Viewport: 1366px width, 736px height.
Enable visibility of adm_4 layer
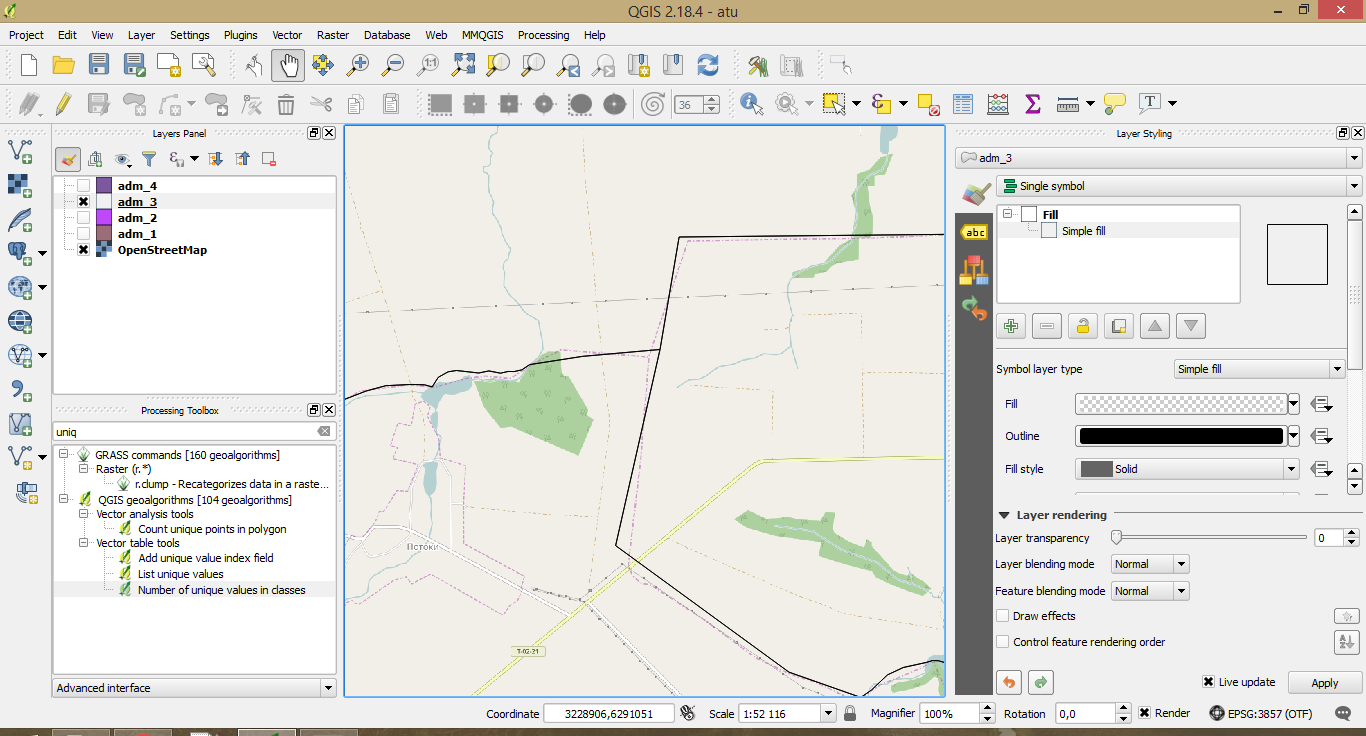pyautogui.click(x=84, y=186)
